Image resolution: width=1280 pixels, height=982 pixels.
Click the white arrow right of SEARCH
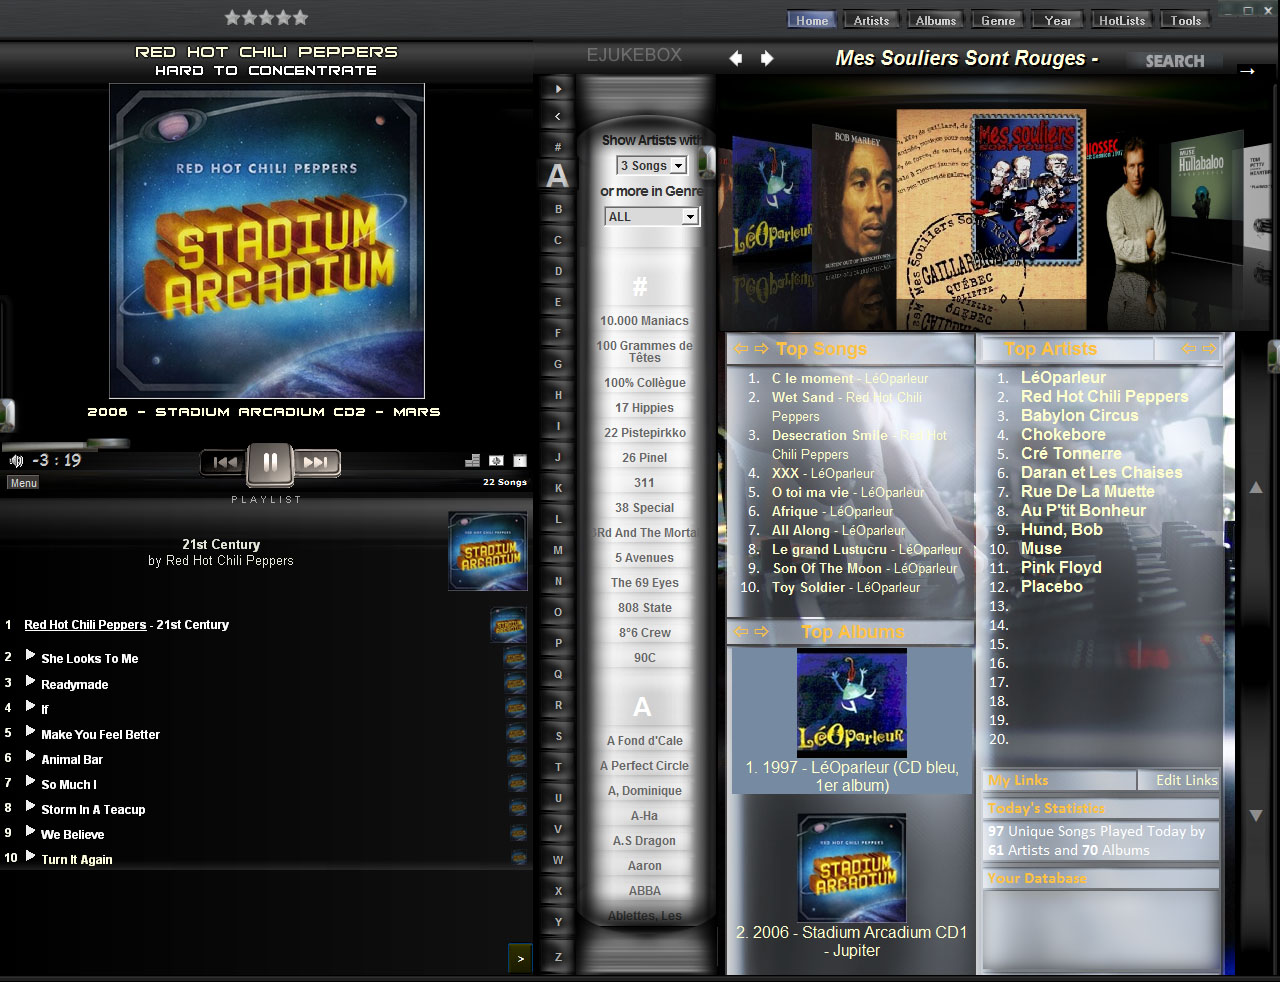(x=1247, y=71)
